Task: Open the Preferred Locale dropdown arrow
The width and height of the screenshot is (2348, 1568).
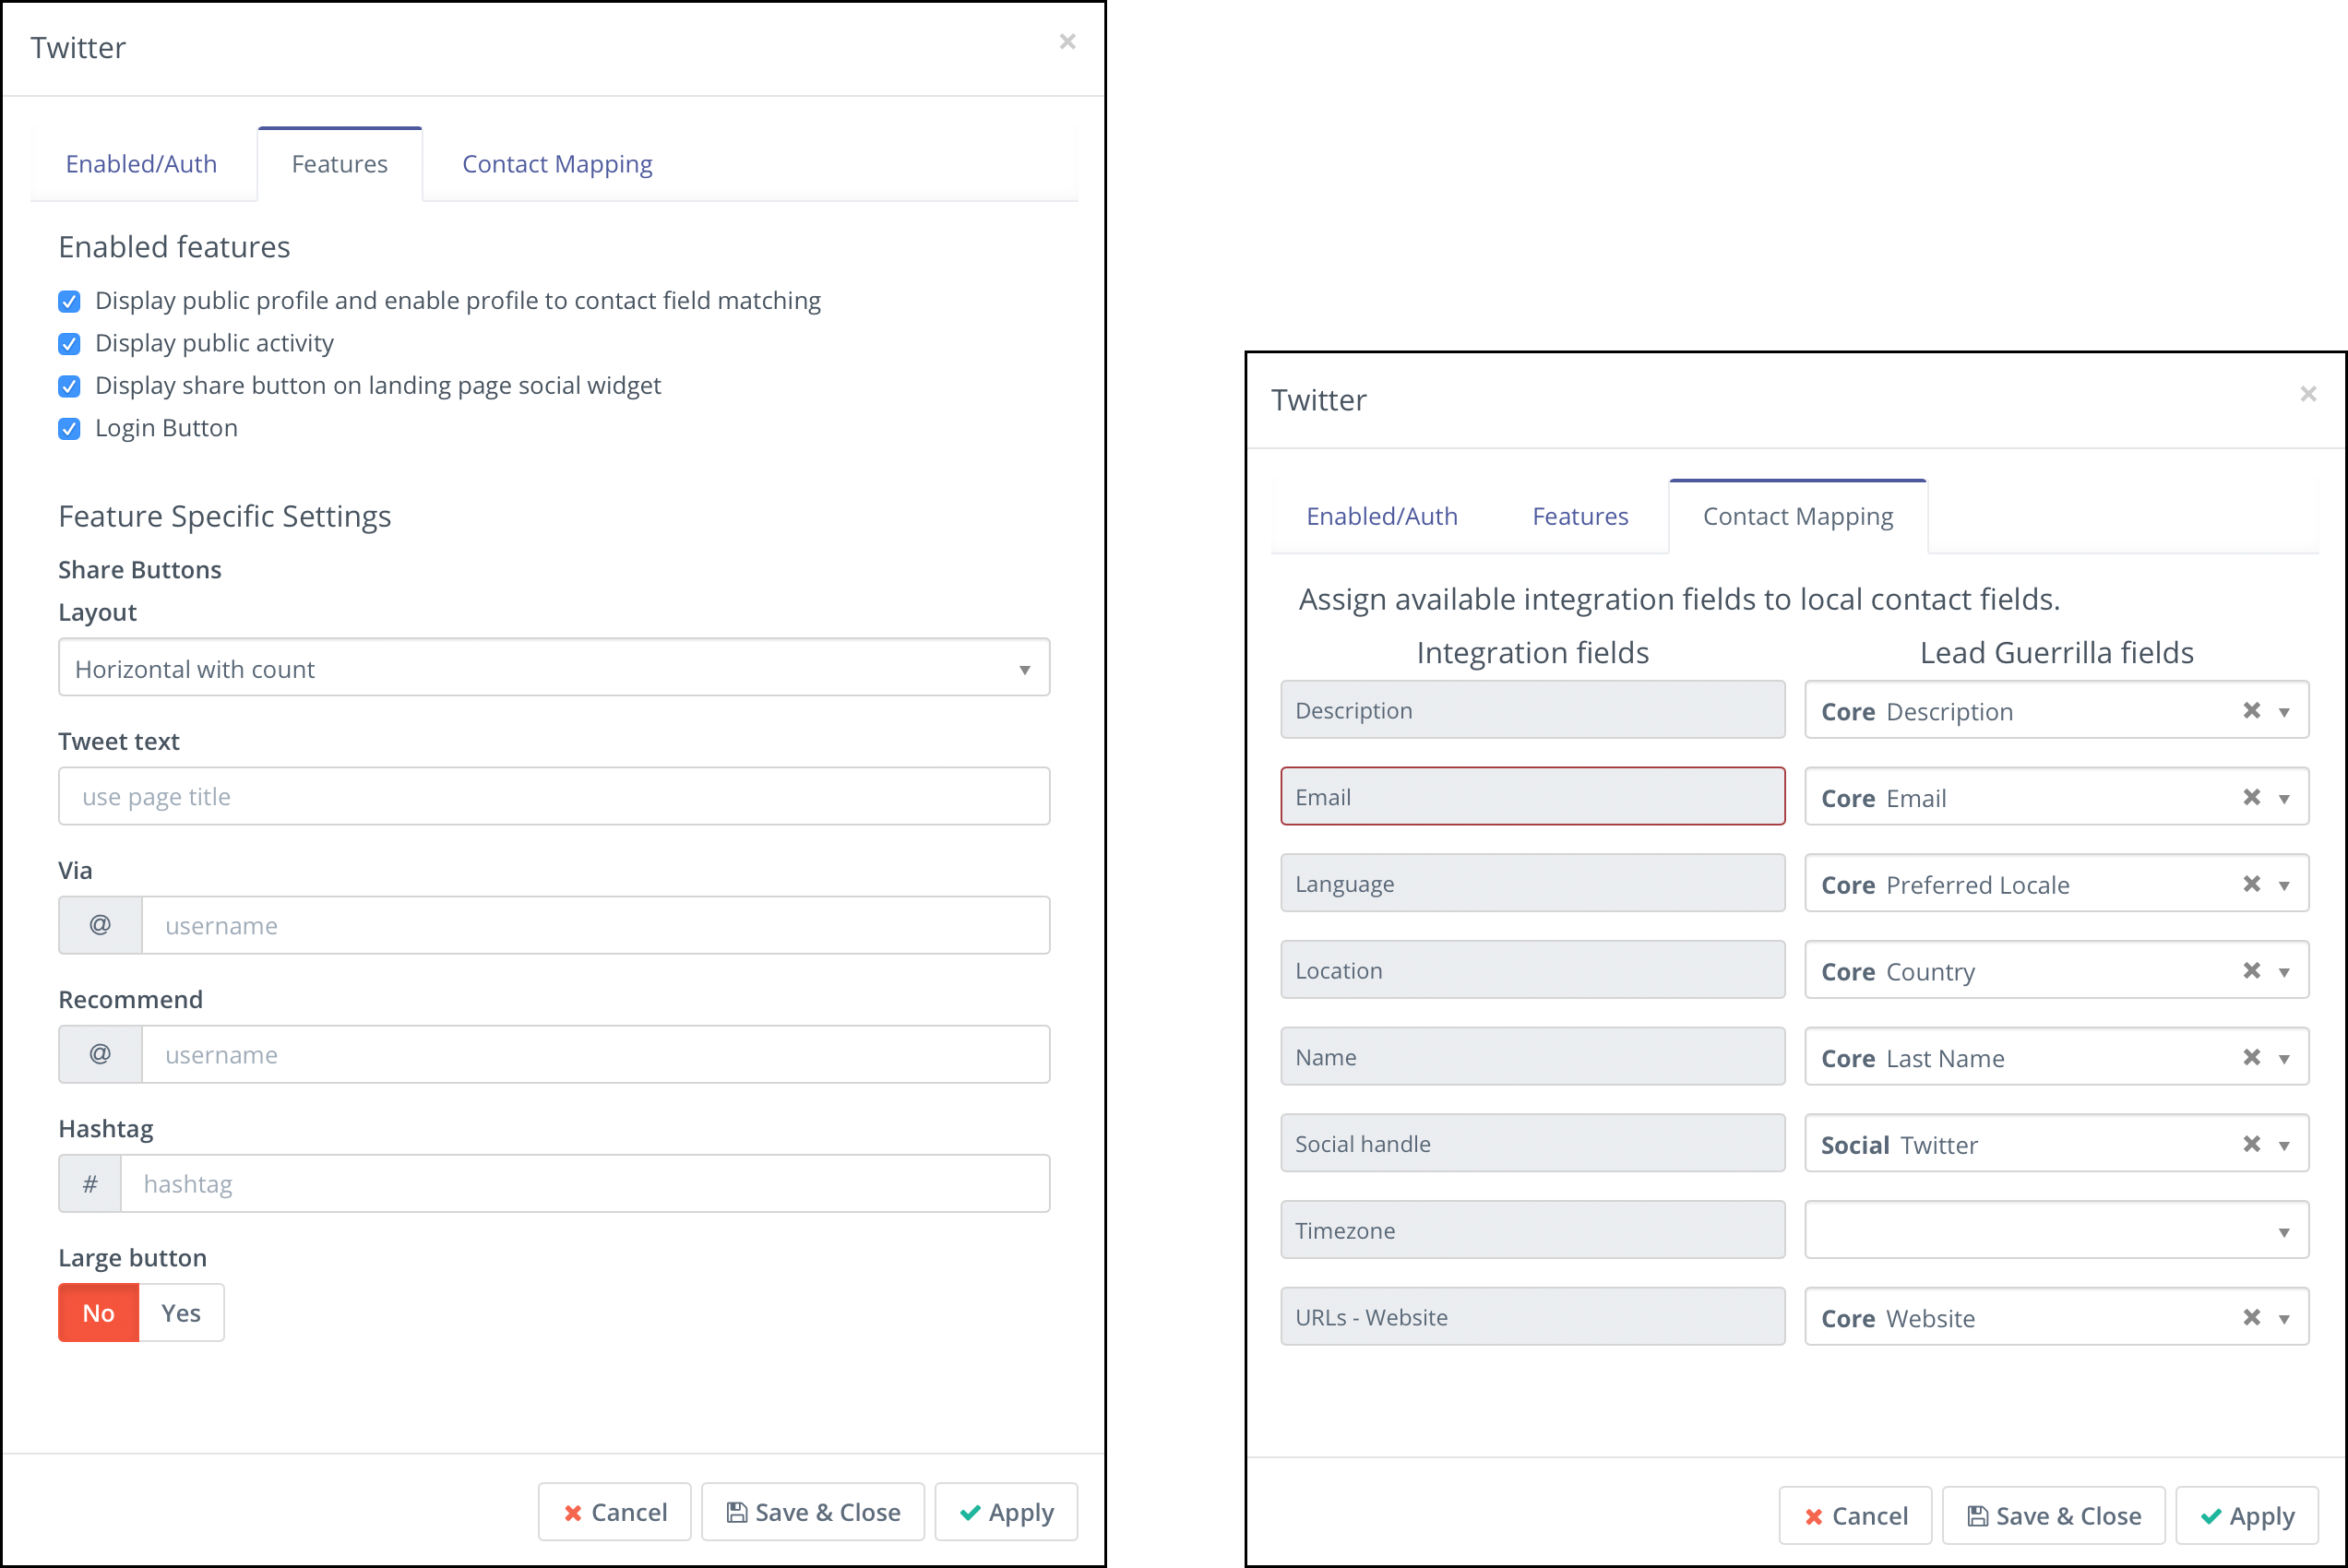Action: click(x=2285, y=885)
